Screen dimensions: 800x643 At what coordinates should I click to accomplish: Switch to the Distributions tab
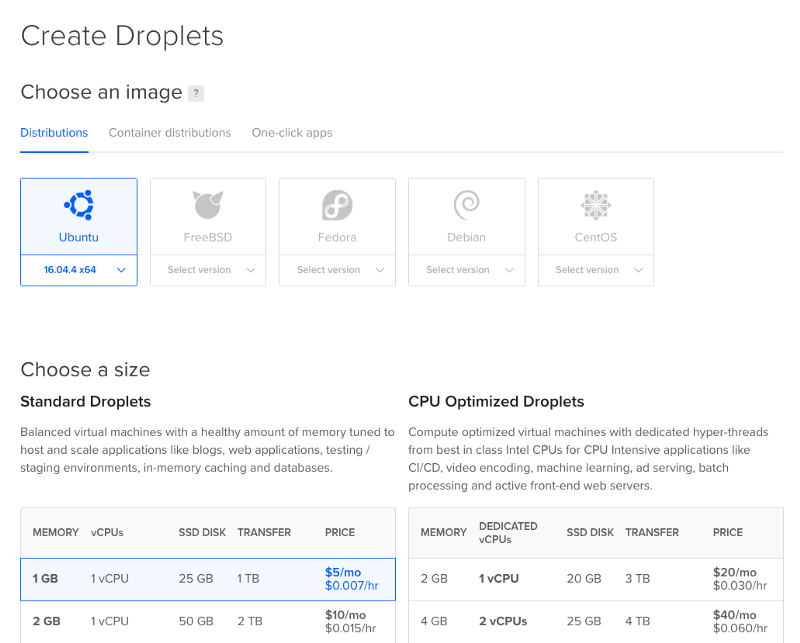pyautogui.click(x=54, y=133)
